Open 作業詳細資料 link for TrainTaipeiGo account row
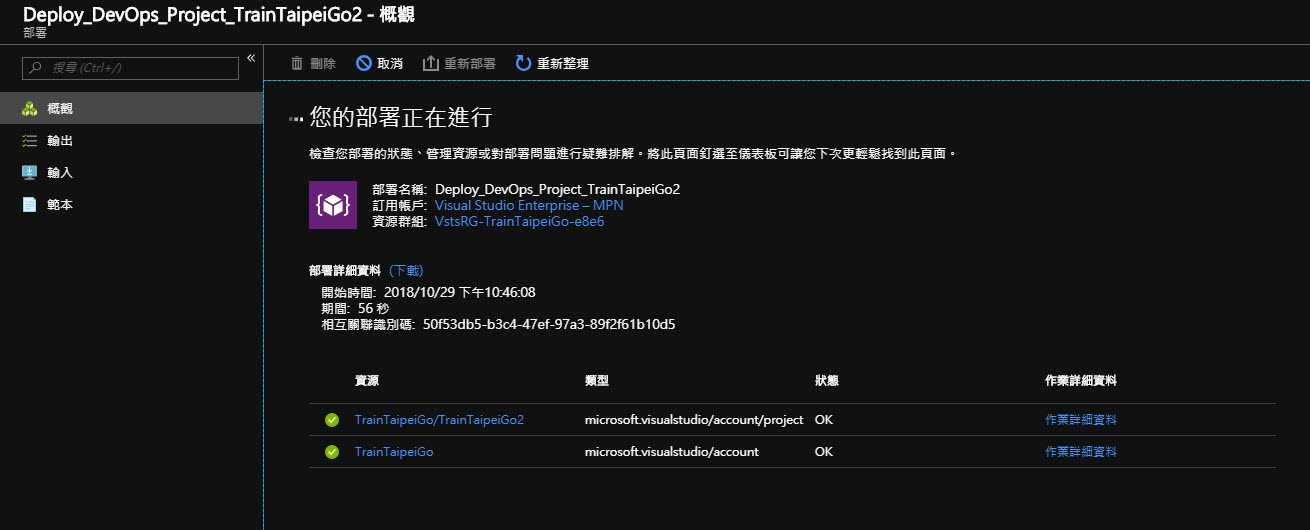Image resolution: width=1310 pixels, height=530 pixels. (x=1081, y=452)
